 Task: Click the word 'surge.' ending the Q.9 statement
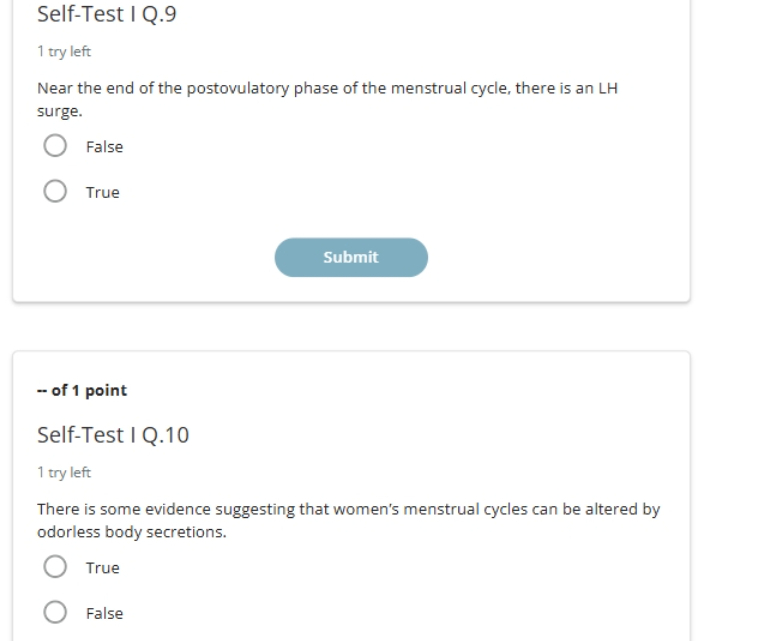coord(60,112)
